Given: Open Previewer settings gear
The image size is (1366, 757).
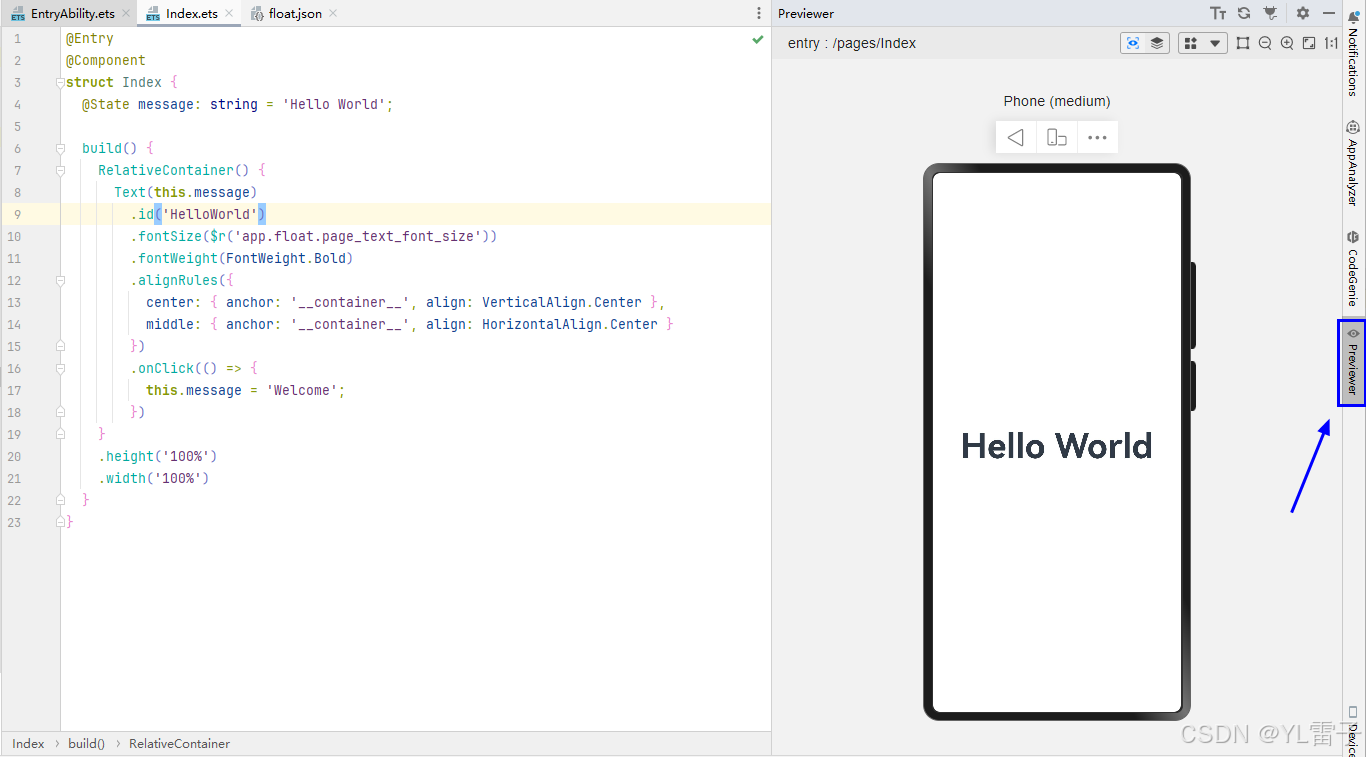Looking at the screenshot, I should tap(1303, 13).
